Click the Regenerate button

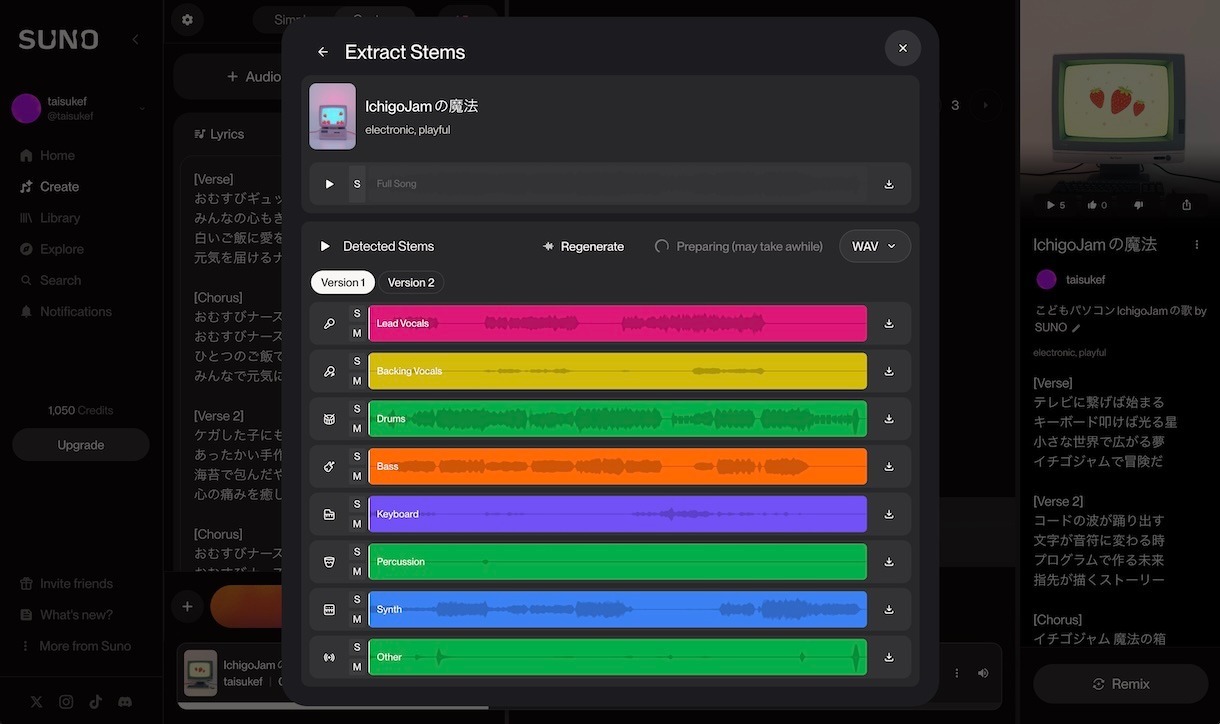click(583, 246)
